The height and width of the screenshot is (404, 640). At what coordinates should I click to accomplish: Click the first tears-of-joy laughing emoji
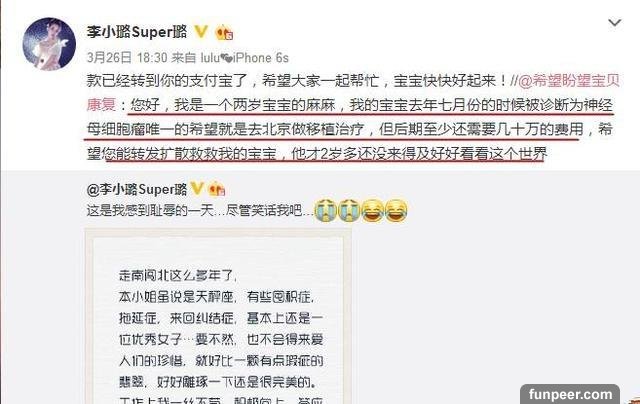coord(373,211)
